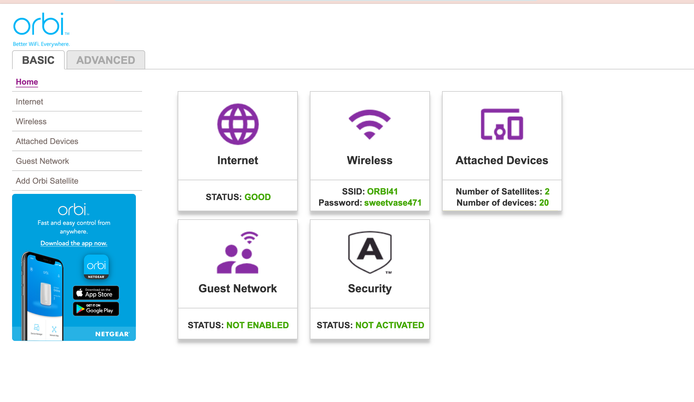The image size is (694, 402).
Task: Select the Attached Devices icon on dashboard
Action: pos(501,125)
